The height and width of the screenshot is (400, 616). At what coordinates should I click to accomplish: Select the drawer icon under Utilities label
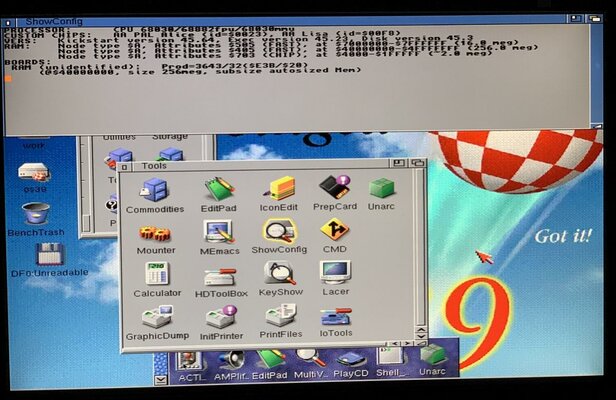[119, 156]
